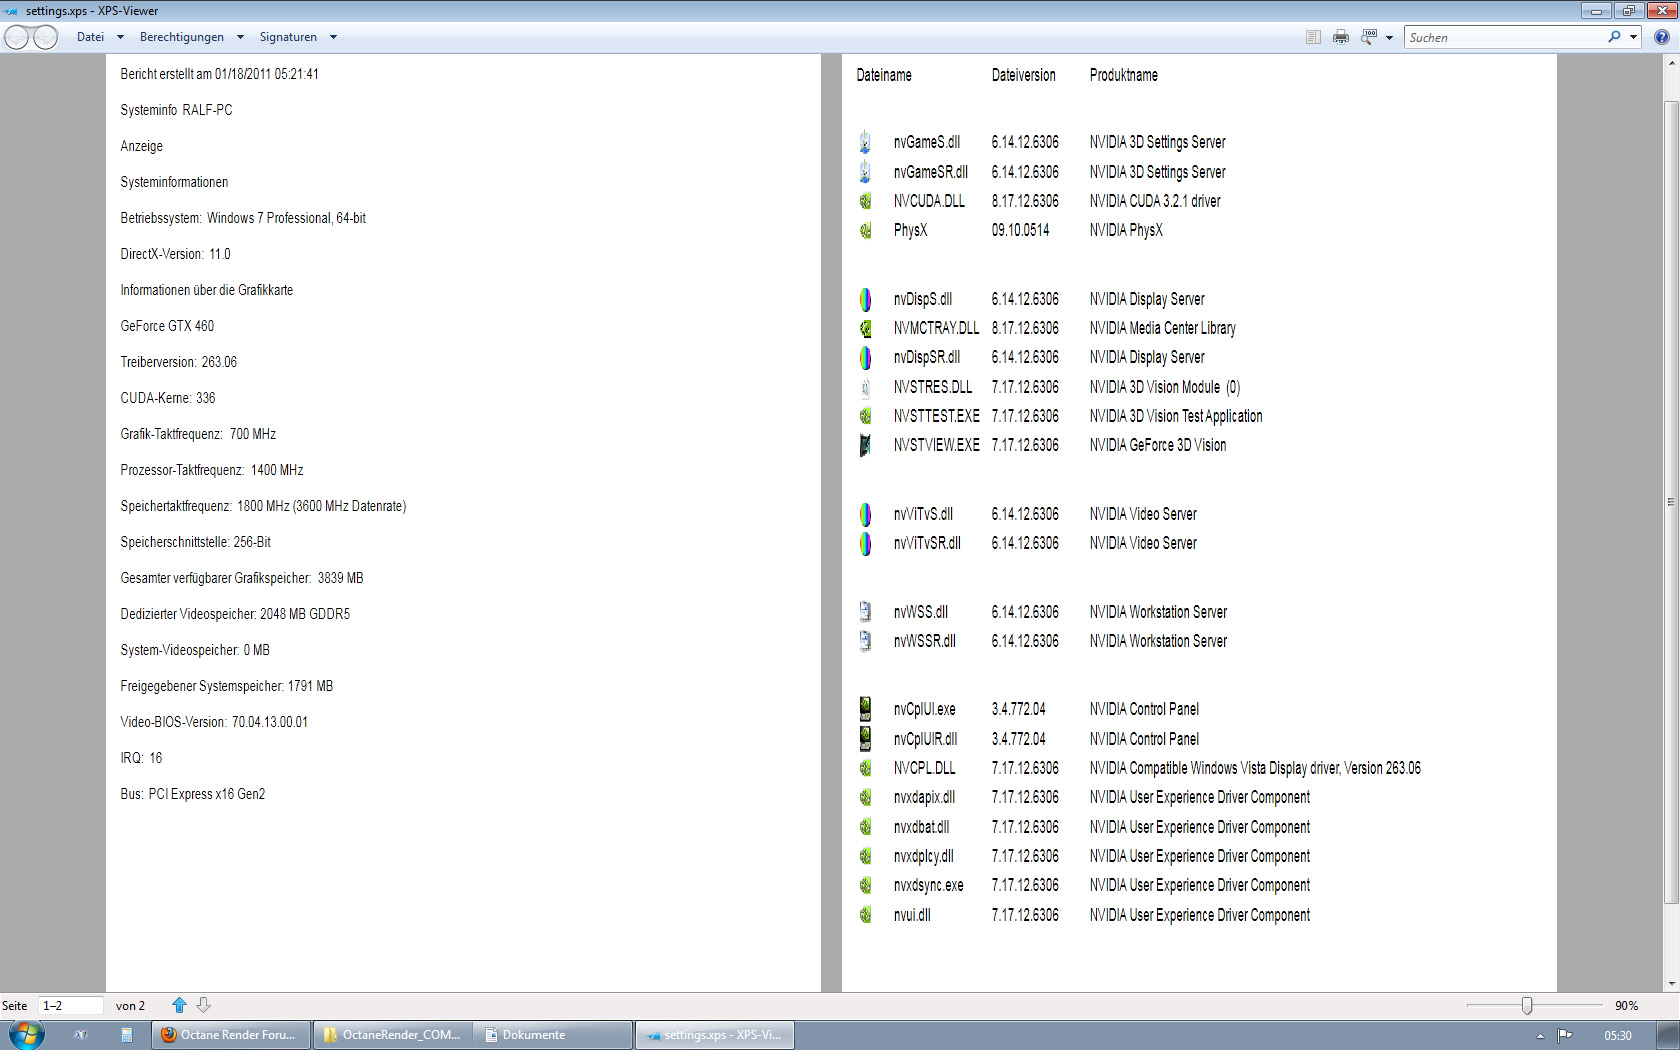This screenshot has width=1680, height=1050.
Task: Click the CUDA-Kerne 336 line
Action: (x=168, y=398)
